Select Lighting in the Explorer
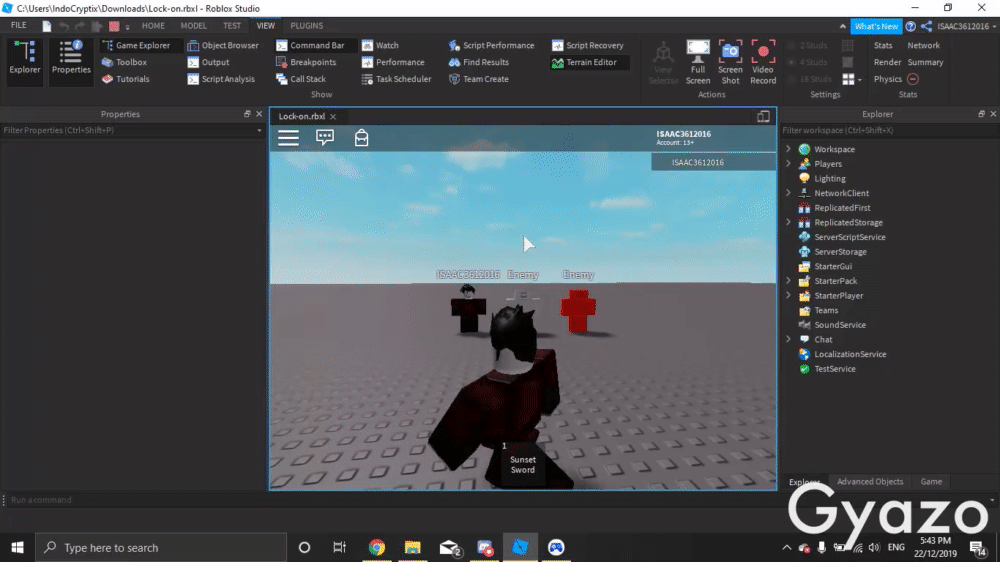This screenshot has height=562, width=1000. 829,179
